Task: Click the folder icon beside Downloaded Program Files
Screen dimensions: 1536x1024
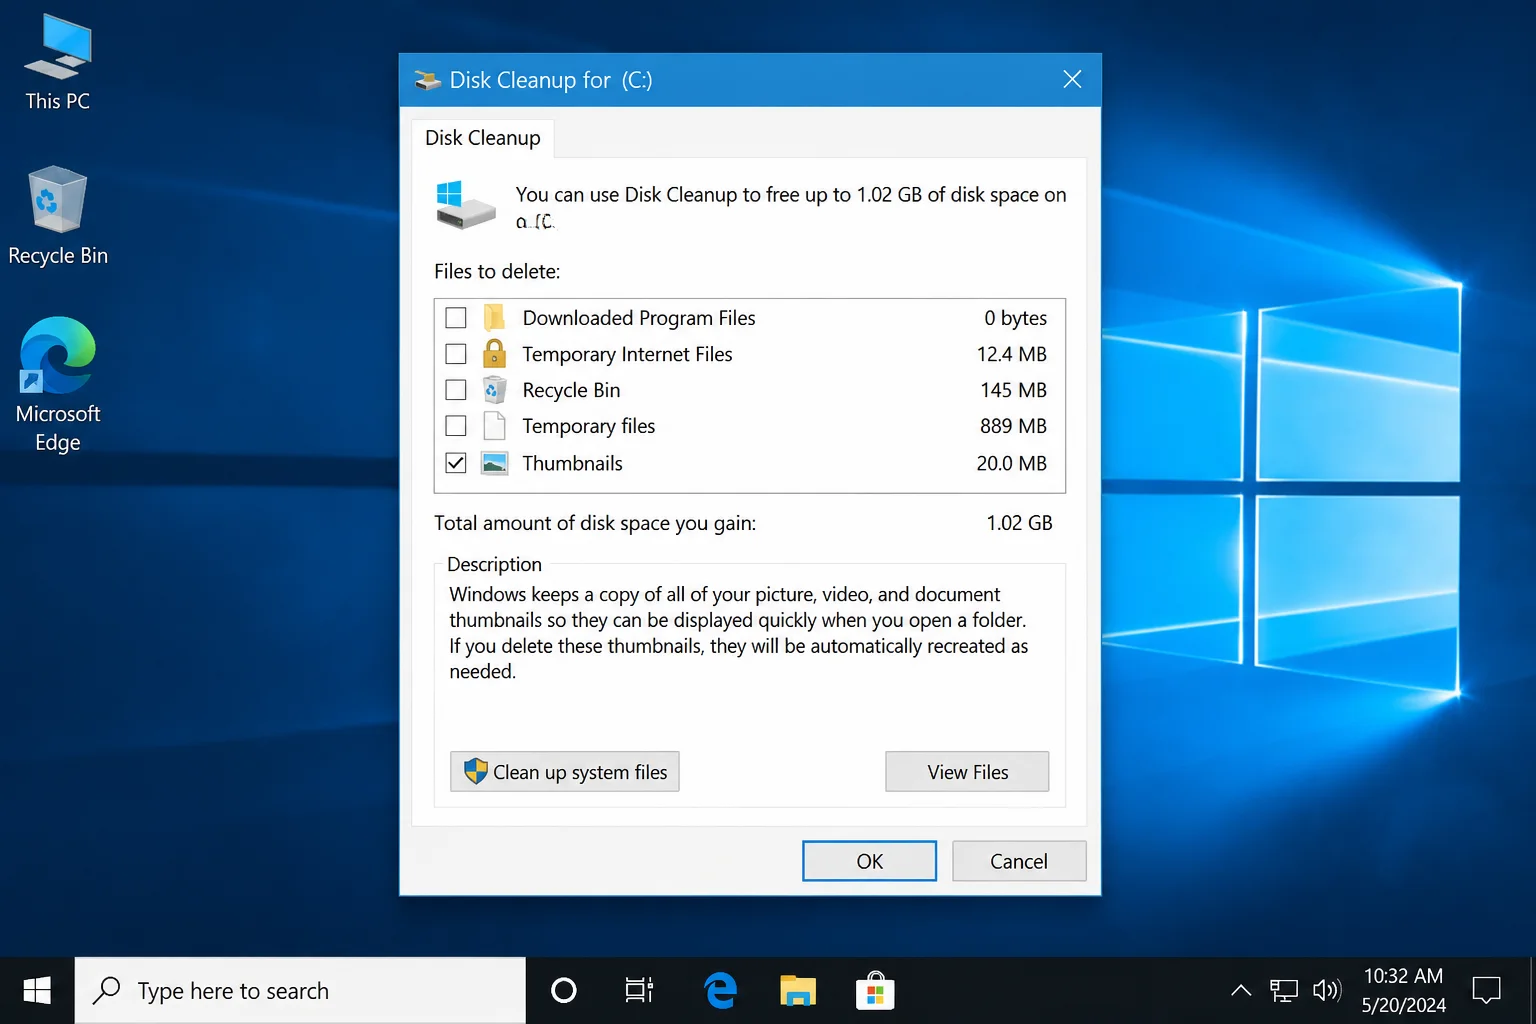Action: [x=494, y=318]
